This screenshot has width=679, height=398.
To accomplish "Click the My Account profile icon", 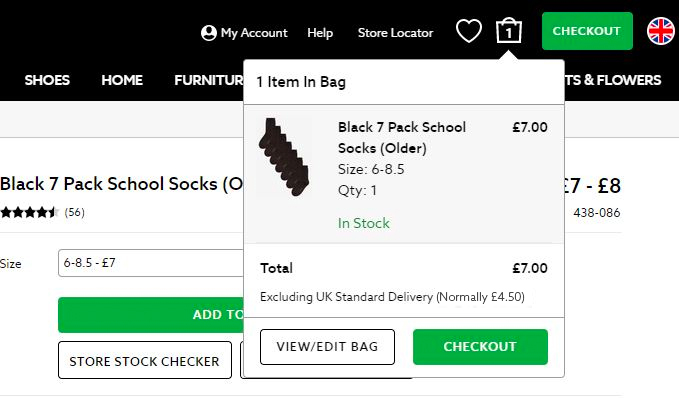I will click(x=209, y=33).
